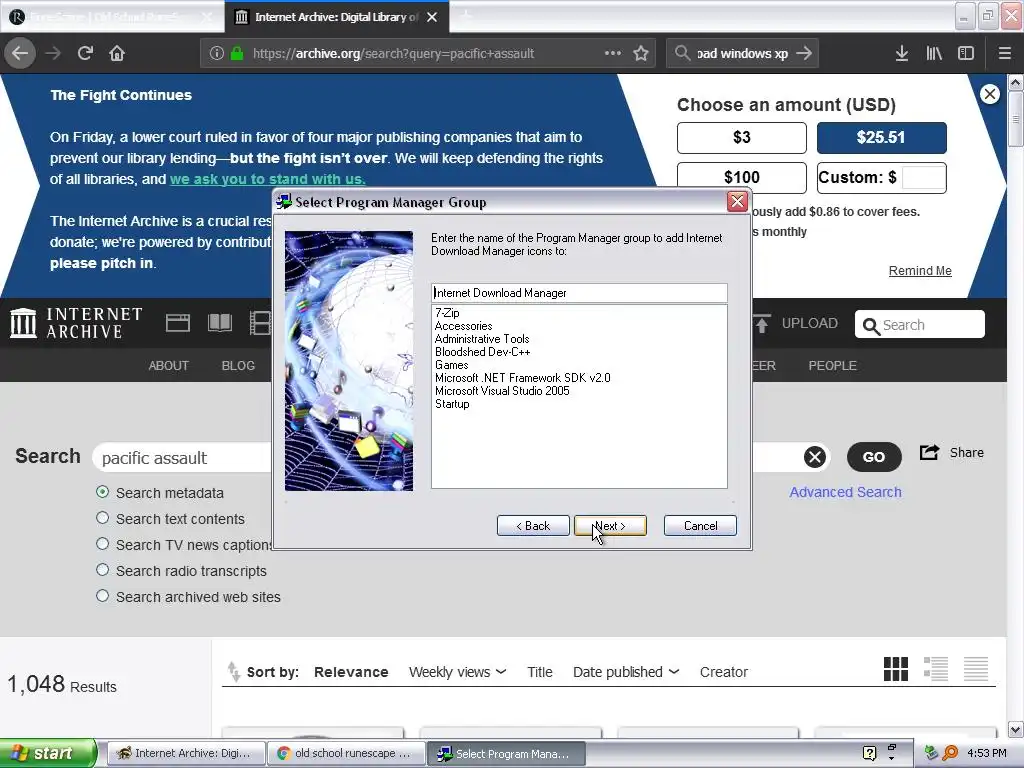Click the page scrollbar down arrow
Viewport: 1024px width, 768px height.
pyautogui.click(x=1016, y=729)
